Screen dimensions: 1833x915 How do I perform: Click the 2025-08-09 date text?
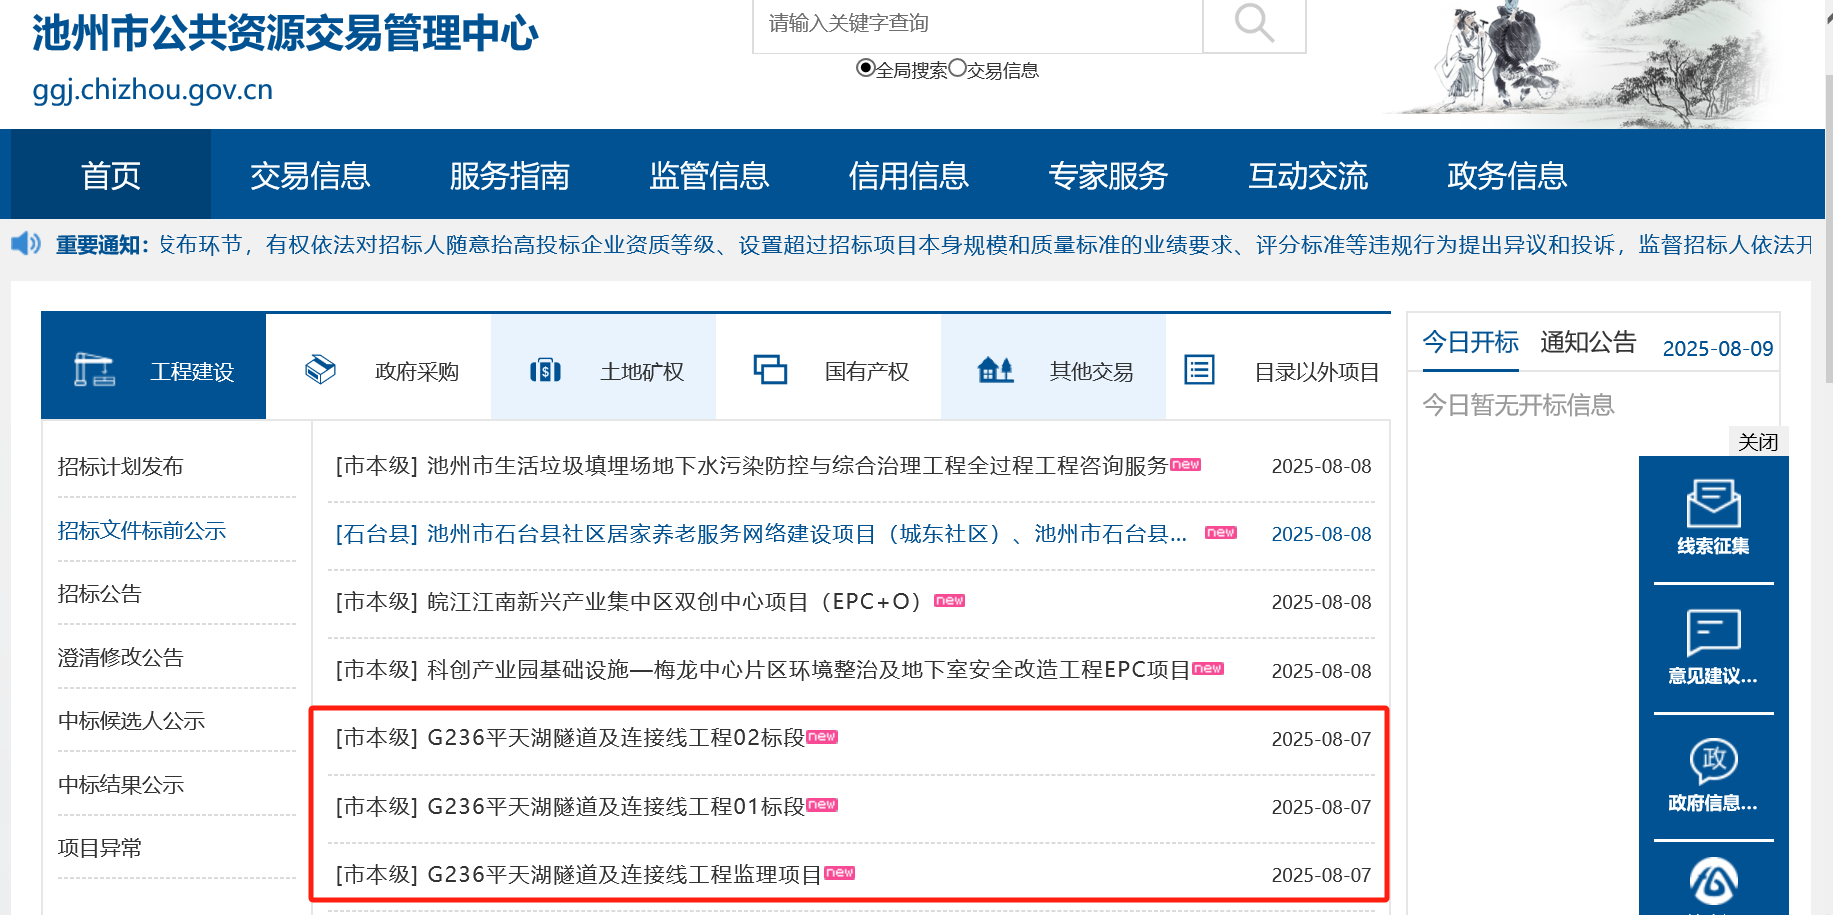1718,348
